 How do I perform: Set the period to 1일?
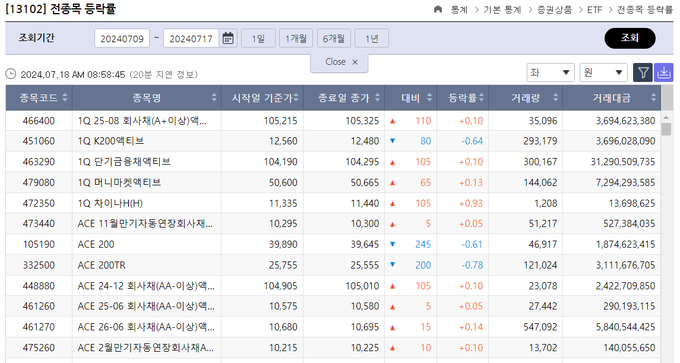(258, 39)
